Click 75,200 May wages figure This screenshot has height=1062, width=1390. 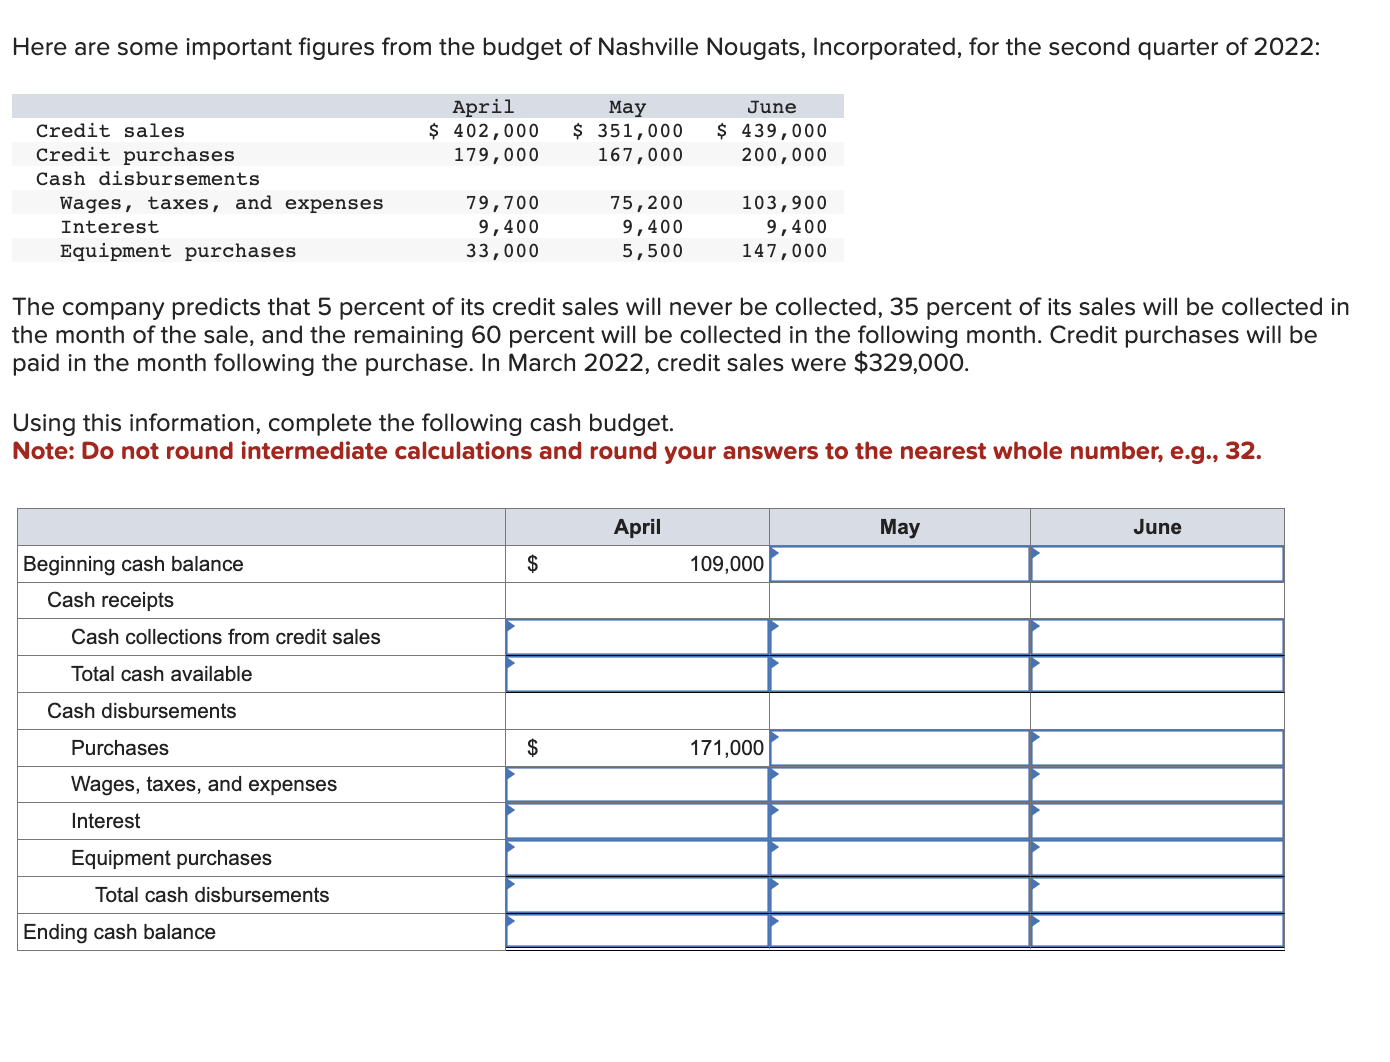click(x=646, y=203)
